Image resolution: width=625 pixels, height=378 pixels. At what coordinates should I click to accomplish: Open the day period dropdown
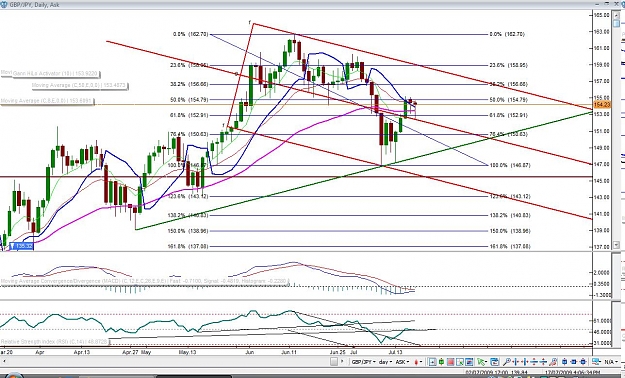(385, 362)
